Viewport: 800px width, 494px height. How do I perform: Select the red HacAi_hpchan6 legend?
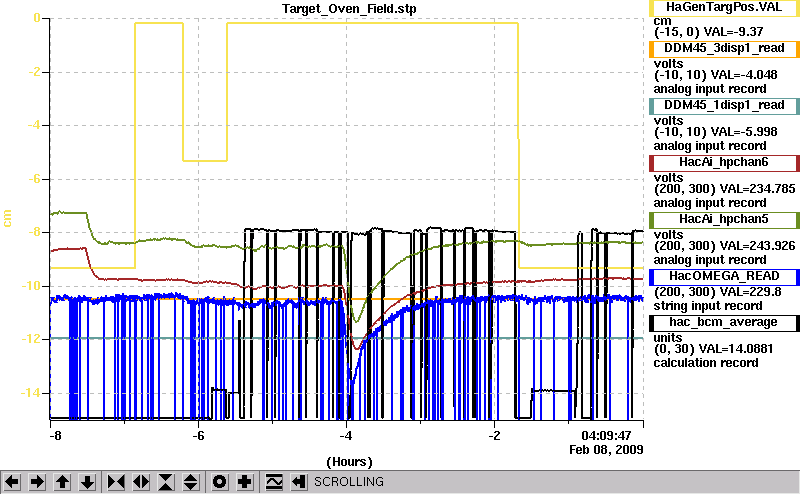[x=724, y=163]
